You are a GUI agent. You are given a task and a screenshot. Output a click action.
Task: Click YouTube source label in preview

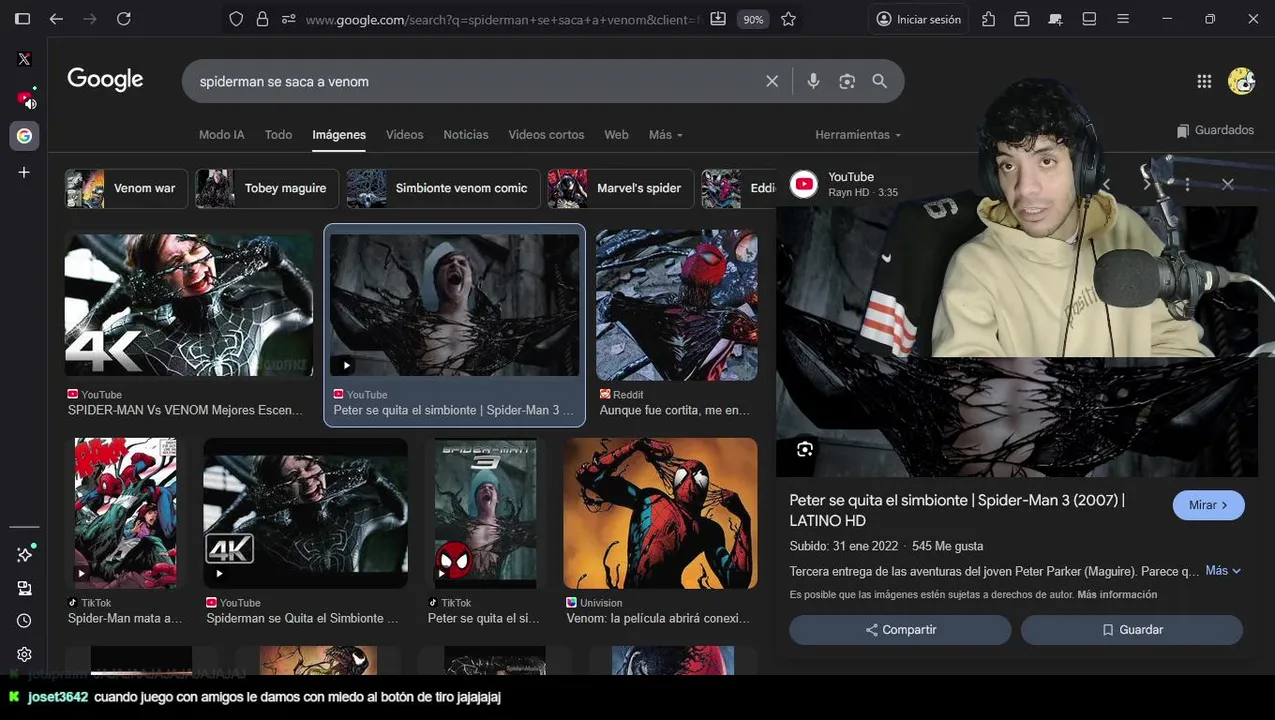pyautogui.click(x=851, y=177)
